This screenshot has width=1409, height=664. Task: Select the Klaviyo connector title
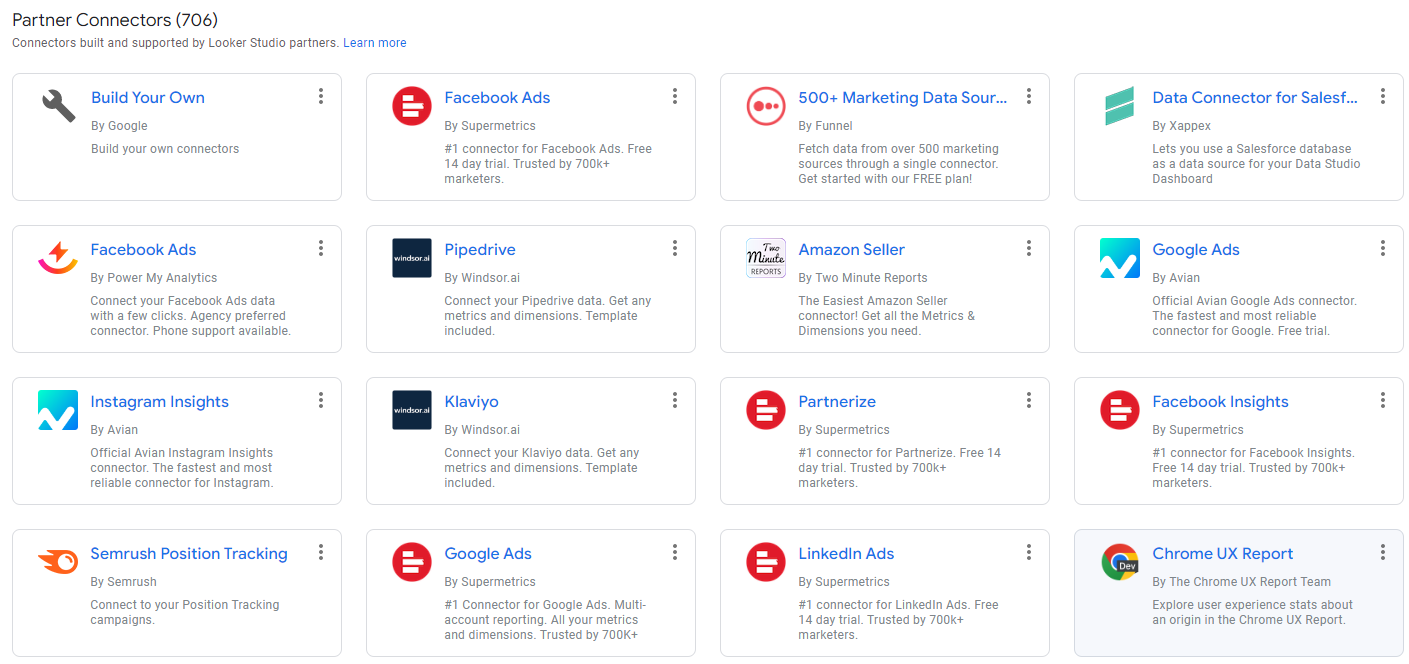471,401
